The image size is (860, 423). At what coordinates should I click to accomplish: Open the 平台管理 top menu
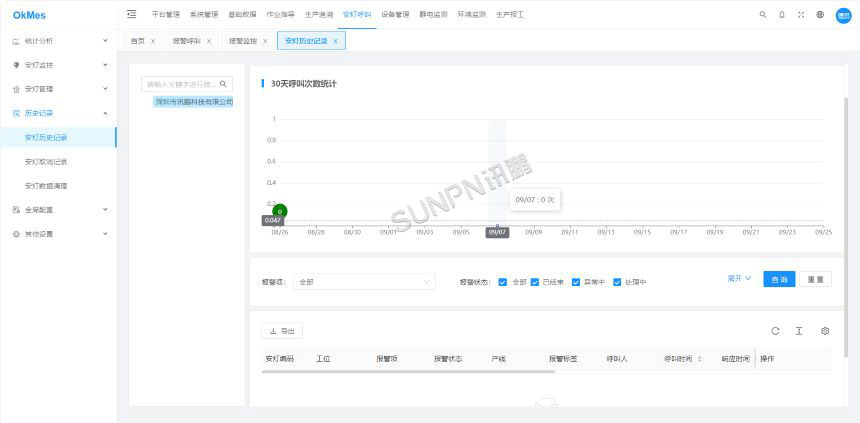click(x=166, y=15)
